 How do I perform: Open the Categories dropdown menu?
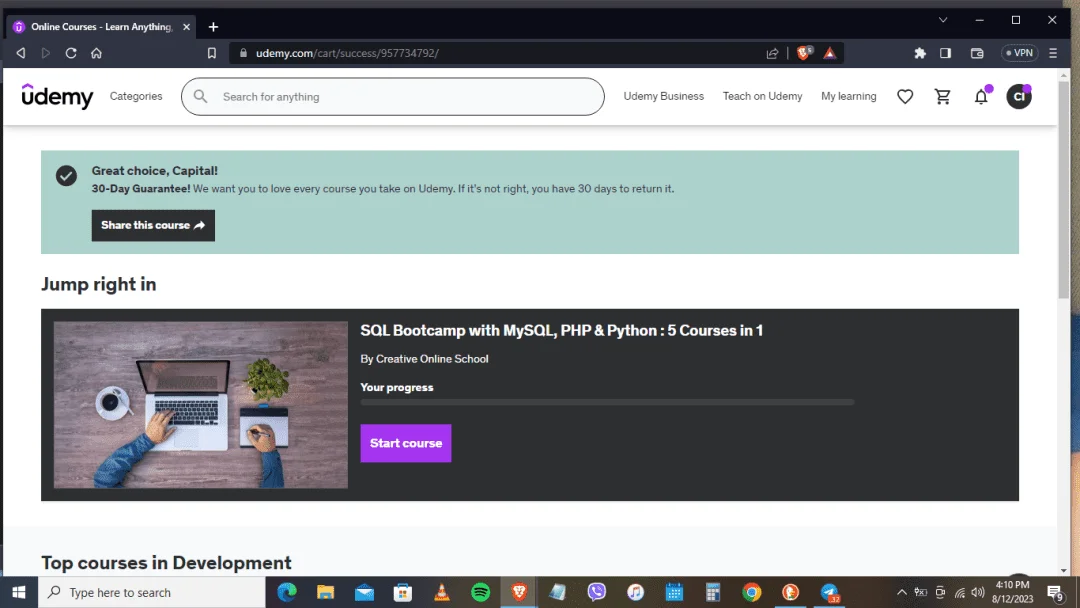(x=136, y=96)
